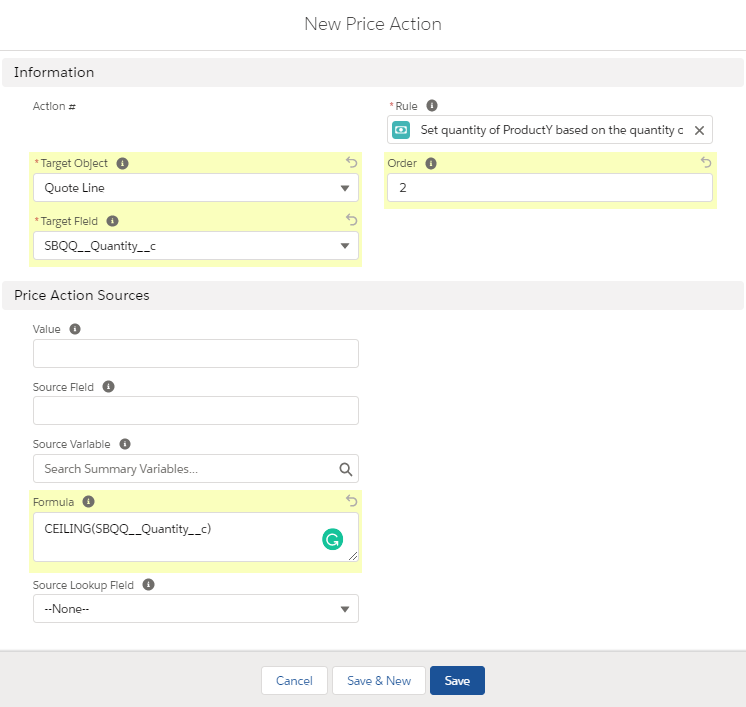Undo changes to the Formula field
This screenshot has height=707, width=746.
tap(351, 501)
